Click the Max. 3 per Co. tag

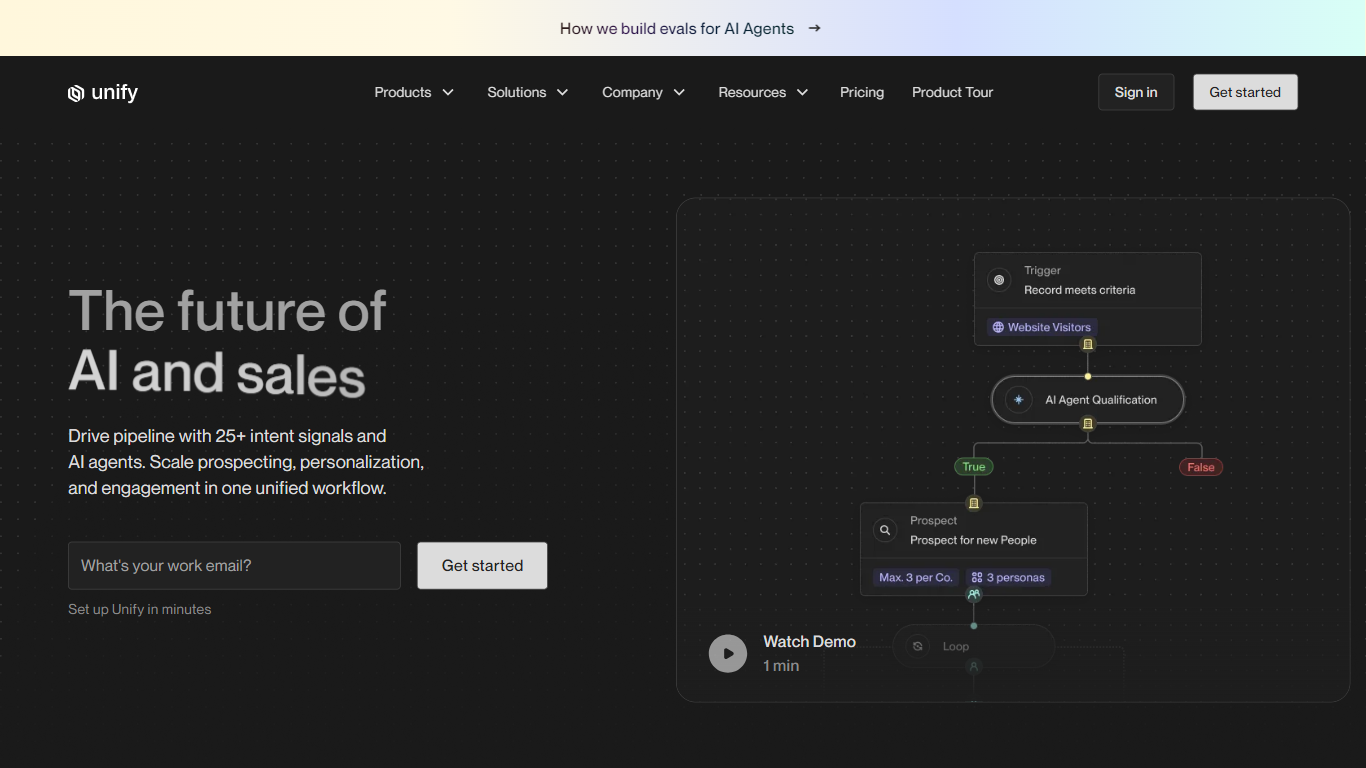pyautogui.click(x=916, y=578)
